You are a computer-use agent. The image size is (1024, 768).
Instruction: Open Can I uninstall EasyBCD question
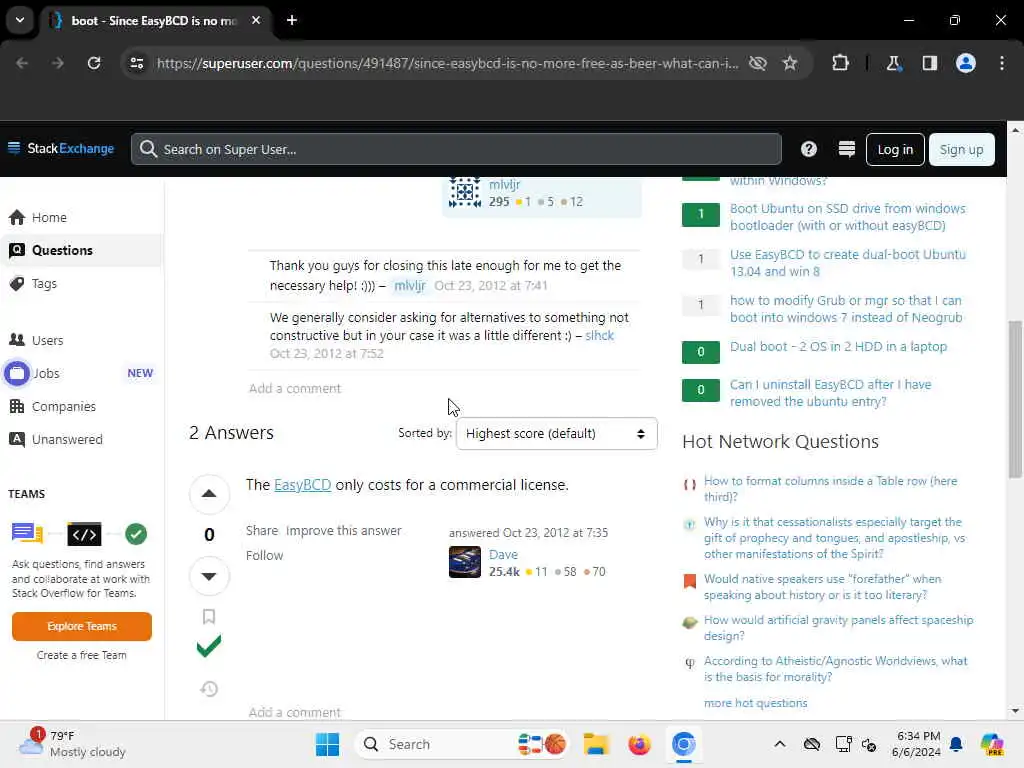[x=830, y=393]
